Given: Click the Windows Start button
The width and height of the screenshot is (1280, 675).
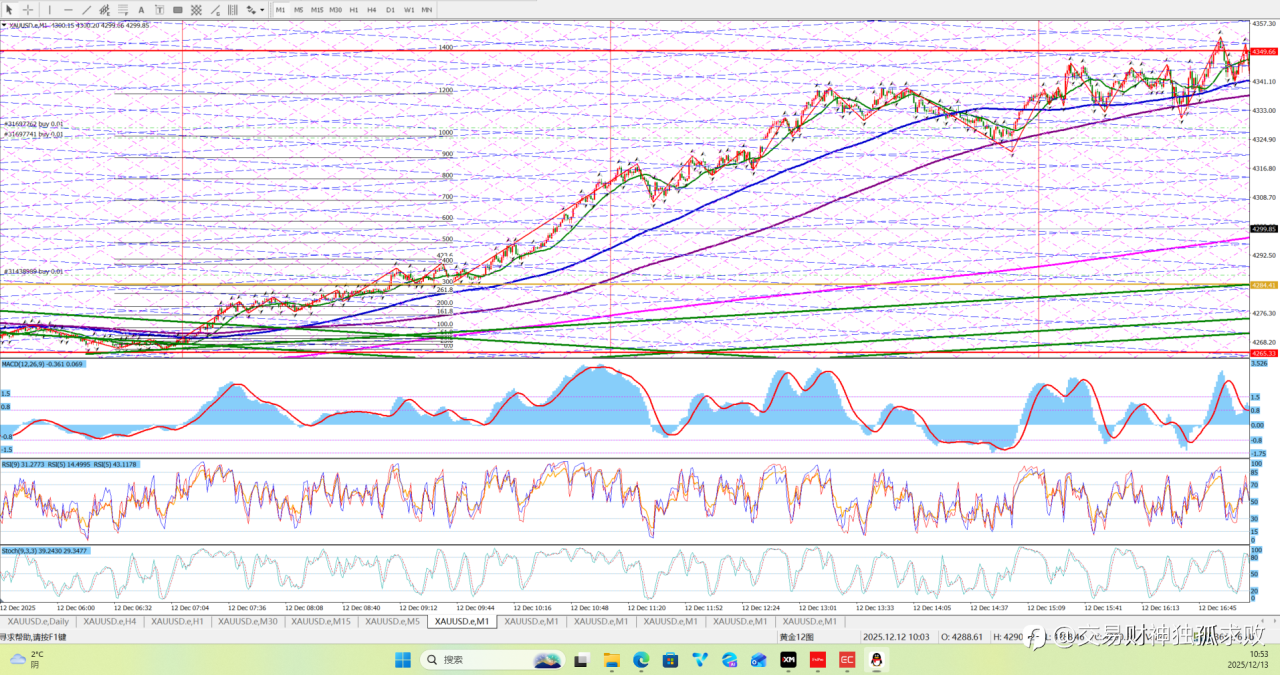Looking at the screenshot, I should pos(402,660).
